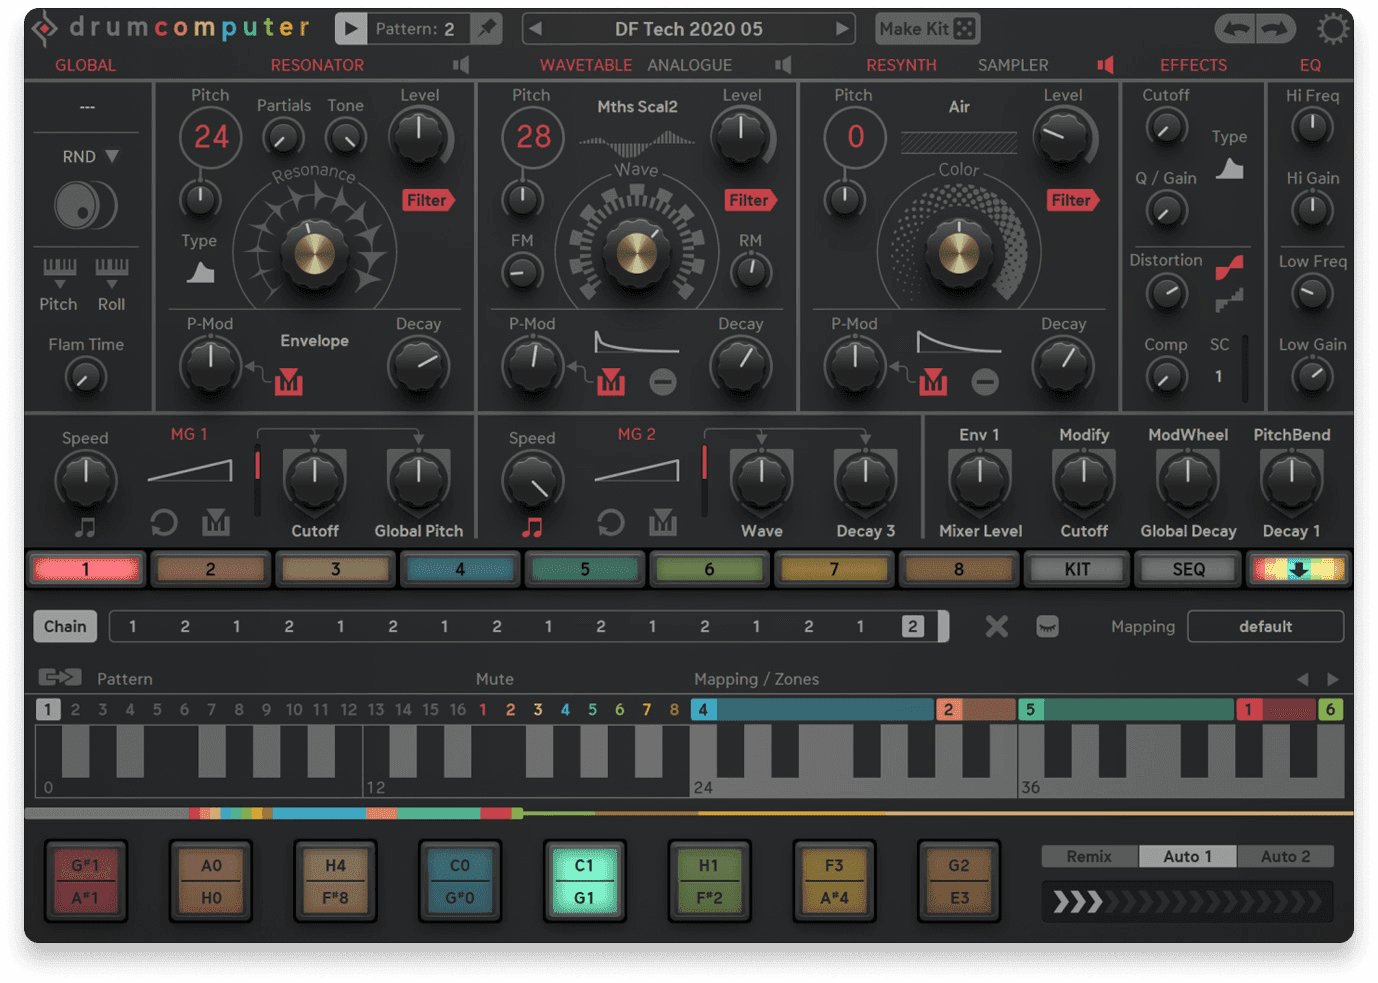Click the Make Kit button

coord(926,28)
